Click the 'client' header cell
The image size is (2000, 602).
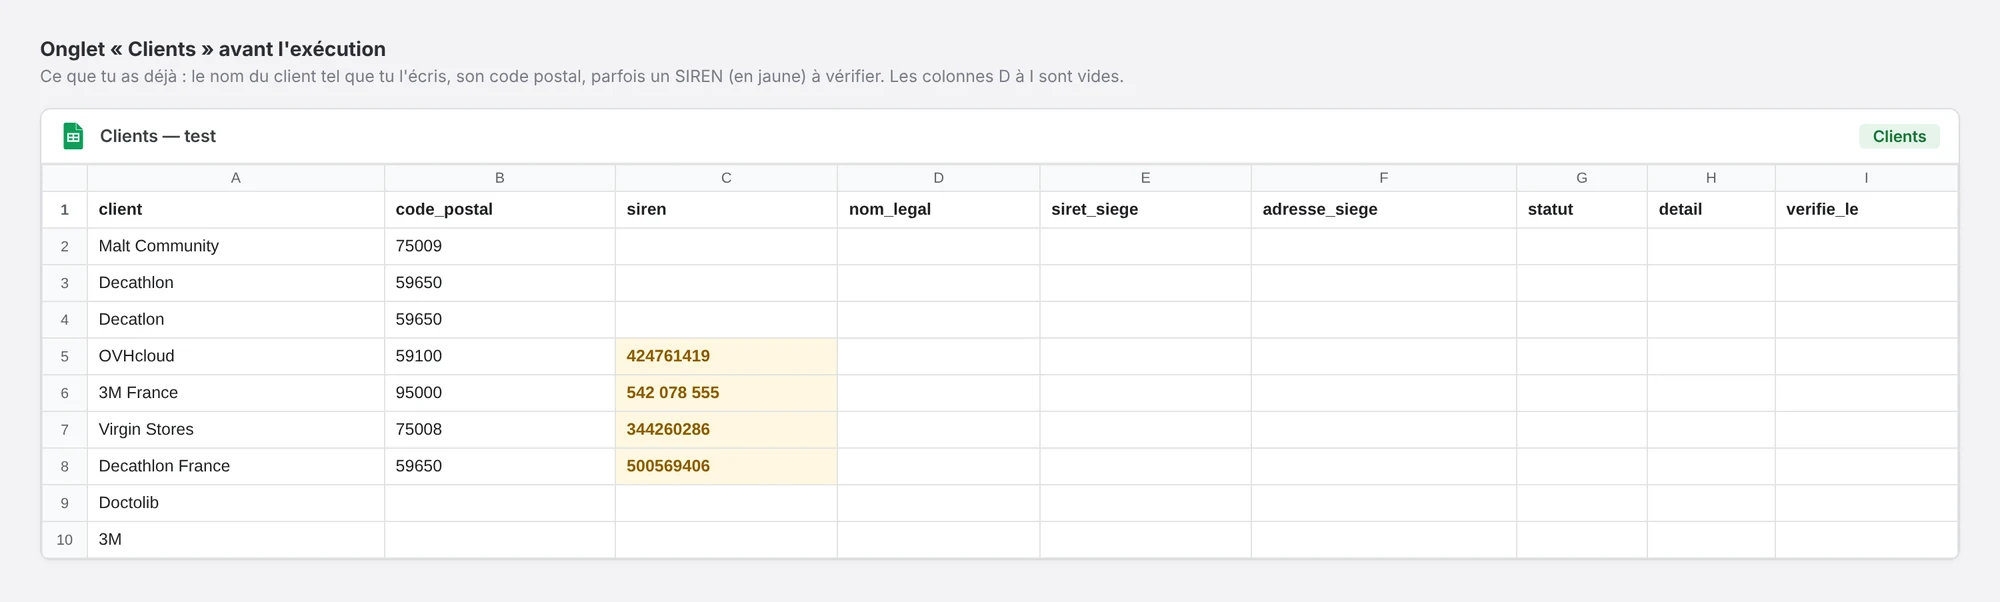tap(236, 210)
